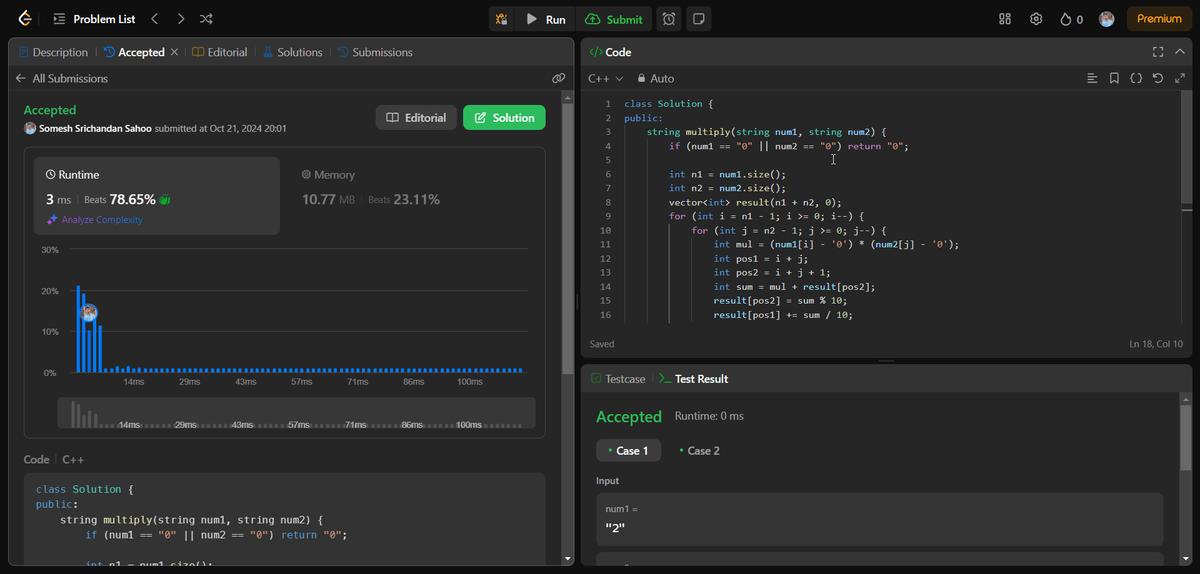Viewport: 1200px width, 574px height.
Task: Click Analyze Complexity link
Action: [x=94, y=220]
